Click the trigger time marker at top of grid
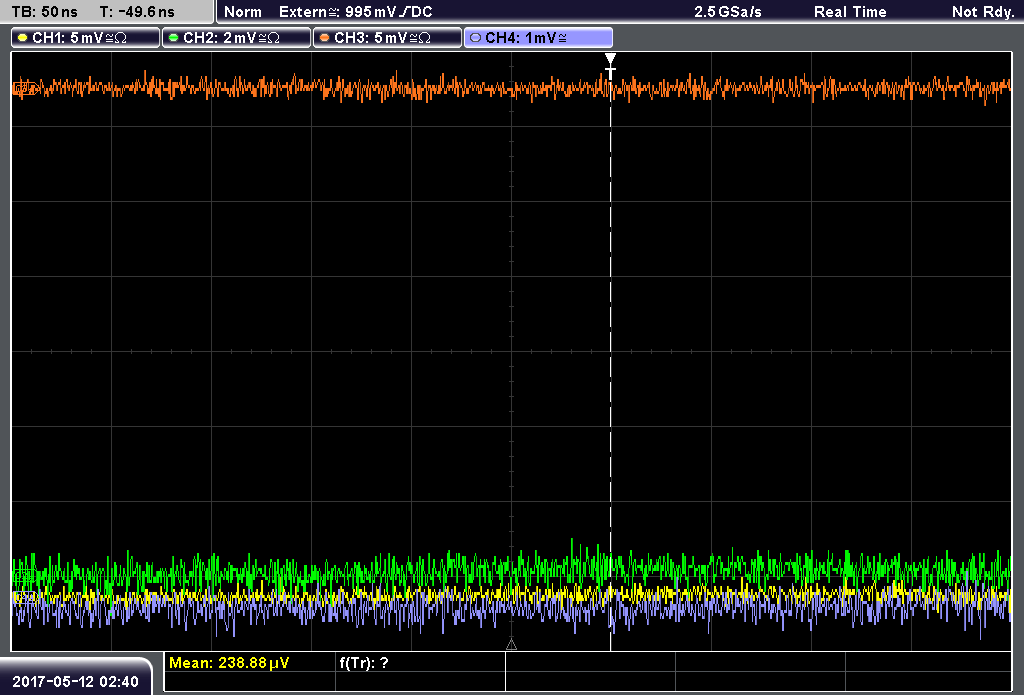 [611, 67]
